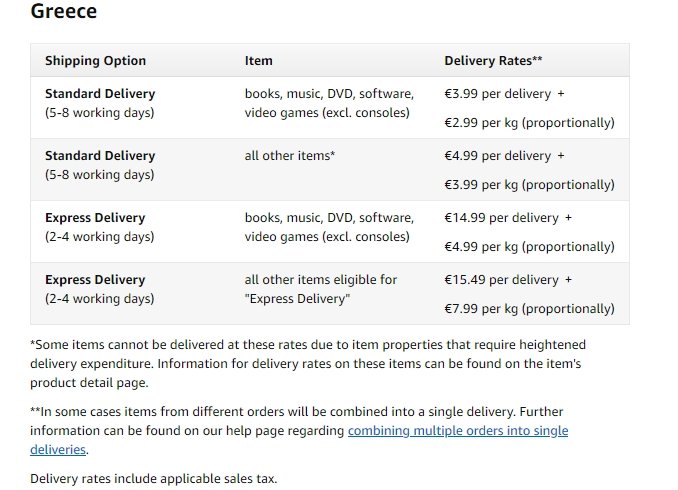The height and width of the screenshot is (490, 678).
Task: Select the €4.99 per kg rate text
Action: 529,247
